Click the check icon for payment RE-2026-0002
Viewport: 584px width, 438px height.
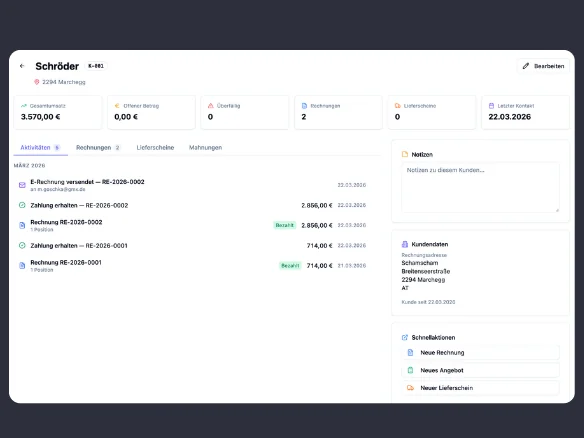(22, 205)
